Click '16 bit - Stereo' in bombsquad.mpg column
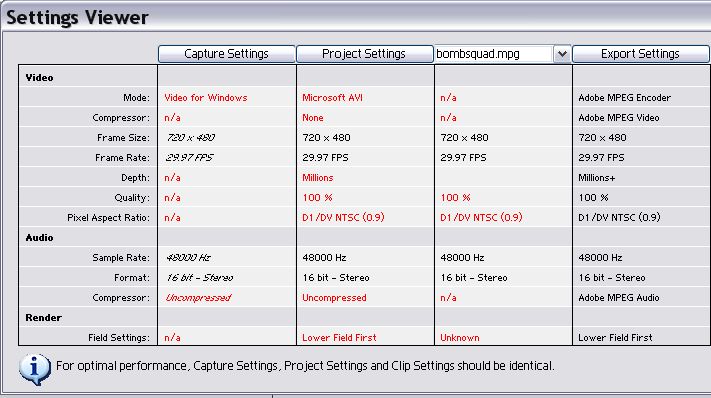 (x=474, y=277)
